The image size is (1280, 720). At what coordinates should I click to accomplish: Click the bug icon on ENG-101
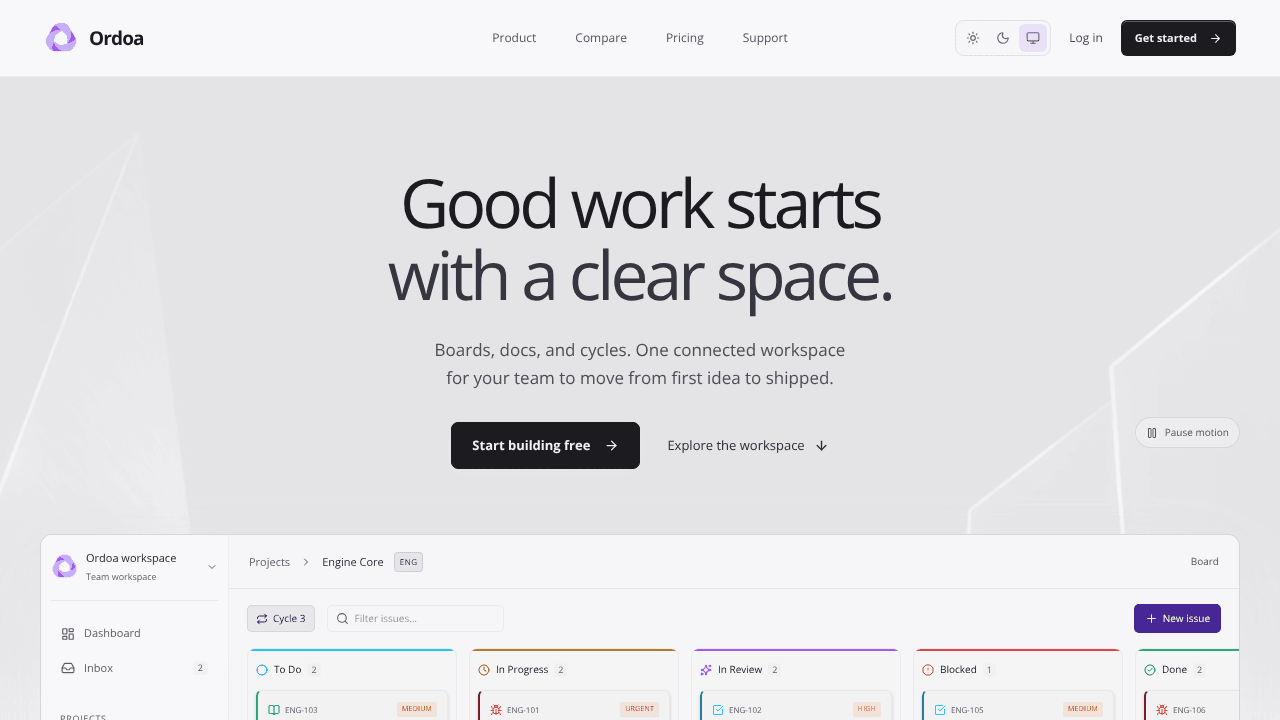496,710
